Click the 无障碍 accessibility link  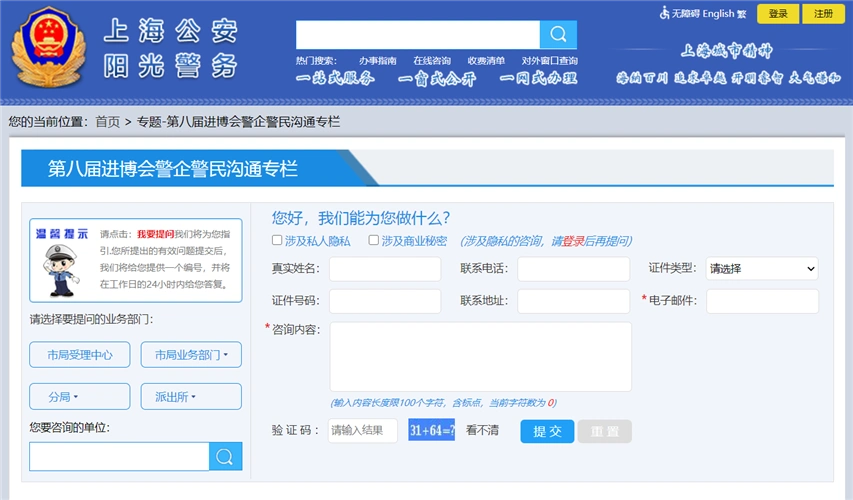[x=685, y=14]
